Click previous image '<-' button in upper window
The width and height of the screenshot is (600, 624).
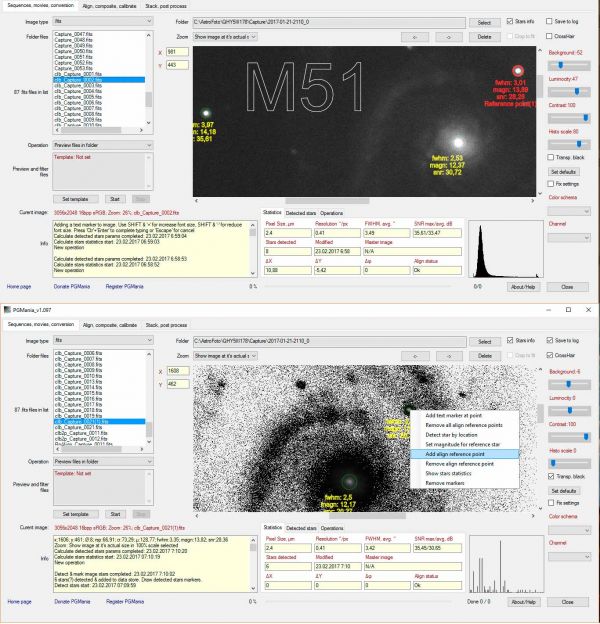point(415,37)
